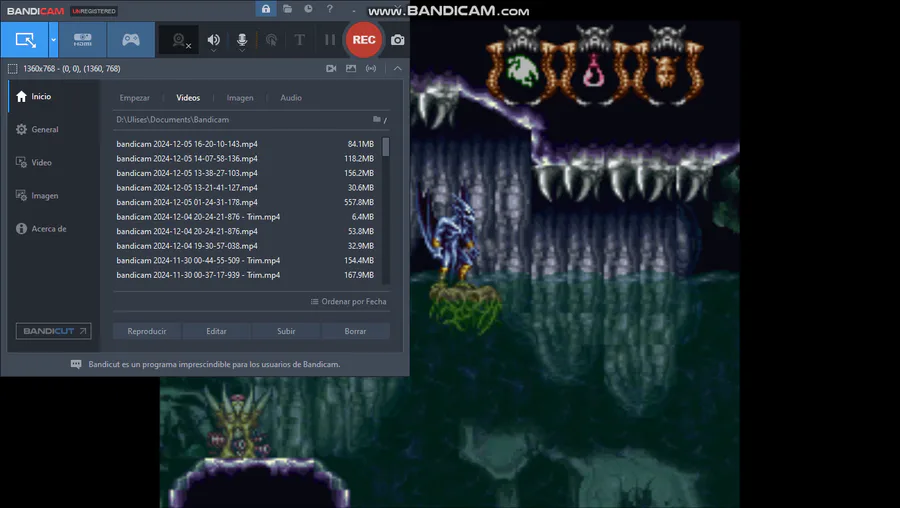Select bandicam 2024-11-30 00-37-17-939 - Trim.mp4

(246, 275)
